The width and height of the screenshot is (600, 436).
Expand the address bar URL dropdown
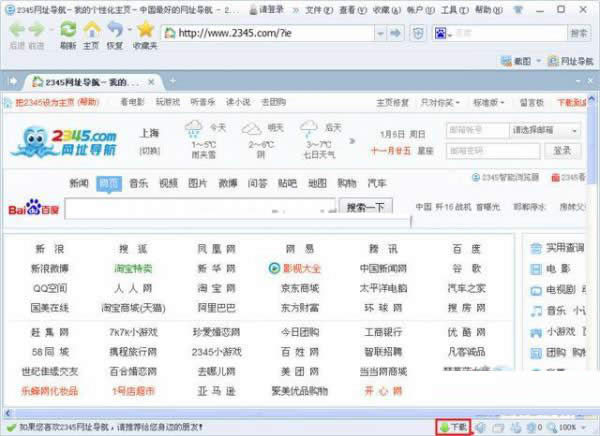[x=380, y=33]
